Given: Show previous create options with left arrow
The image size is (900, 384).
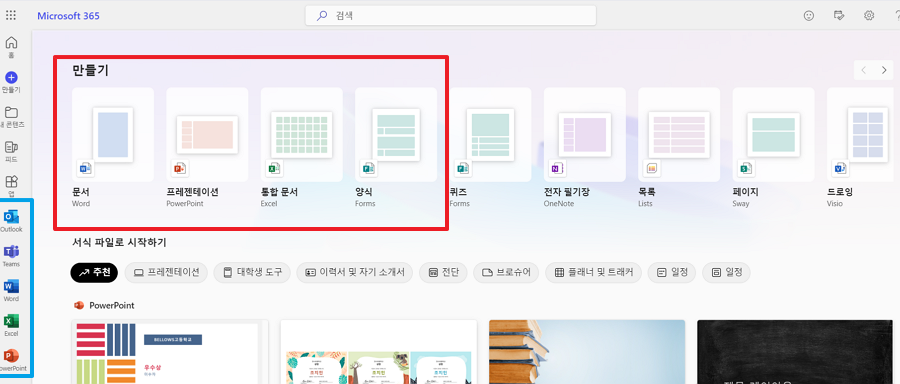Looking at the screenshot, I should pyautogui.click(x=863, y=70).
